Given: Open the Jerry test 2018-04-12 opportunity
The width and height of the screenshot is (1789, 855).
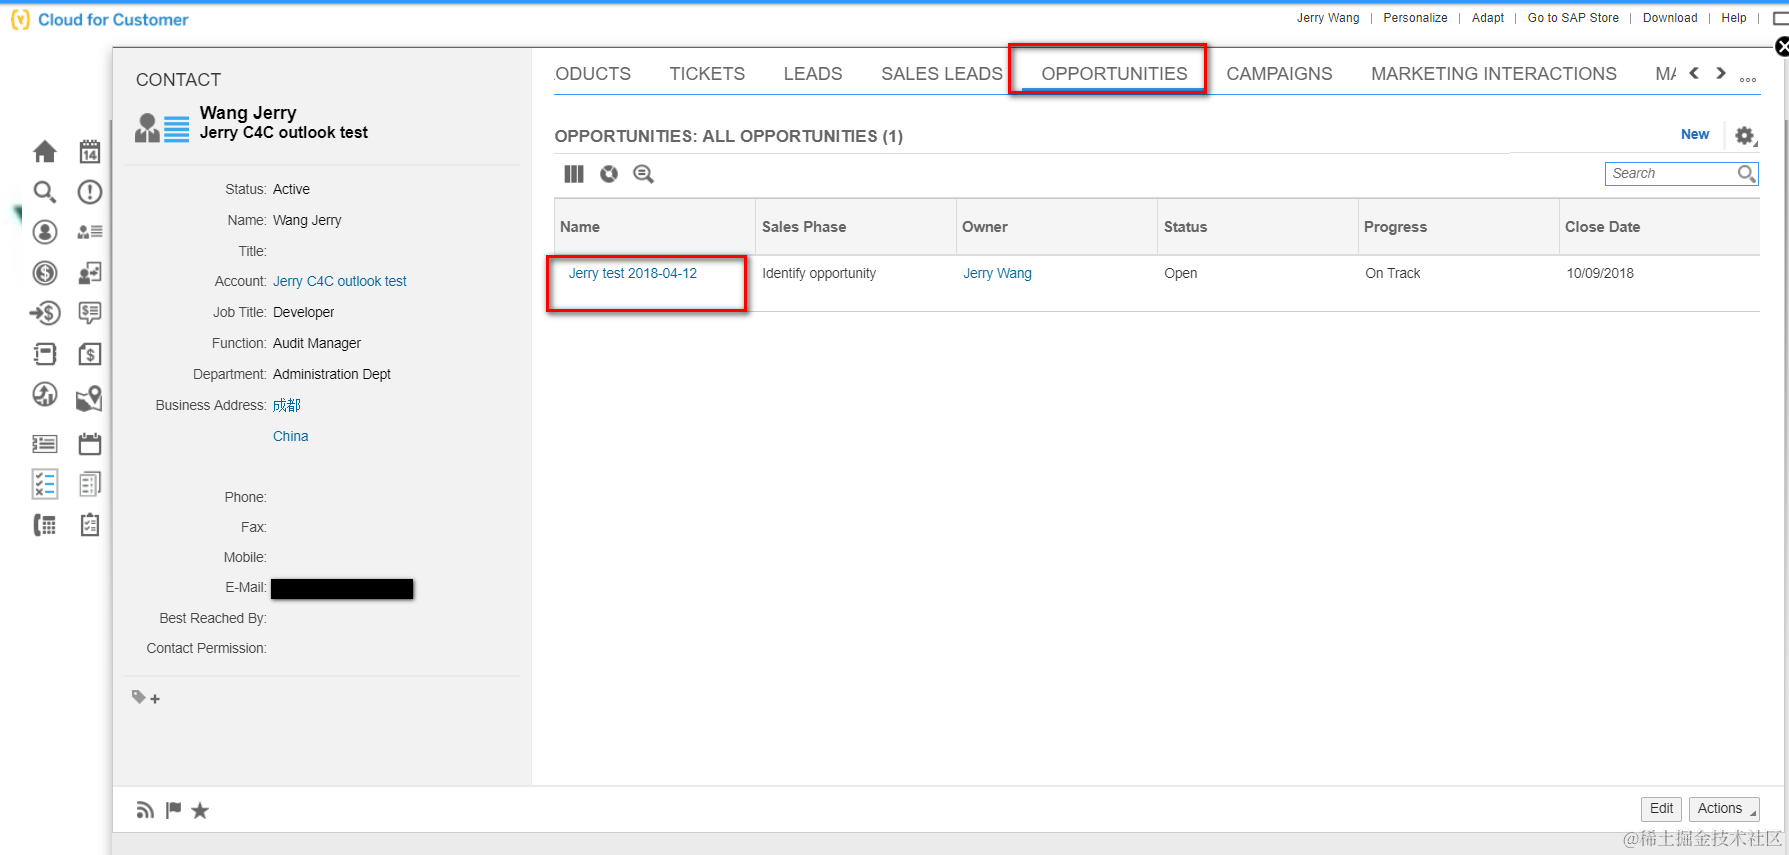Looking at the screenshot, I should tap(633, 273).
